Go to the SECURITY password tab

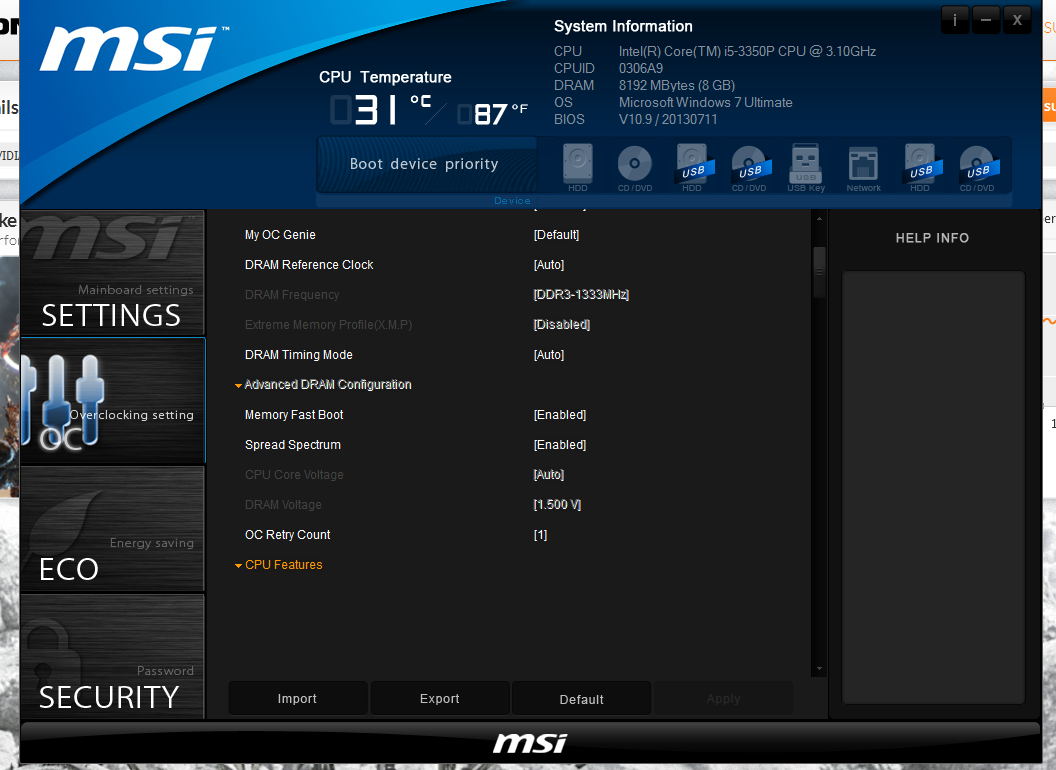point(112,657)
